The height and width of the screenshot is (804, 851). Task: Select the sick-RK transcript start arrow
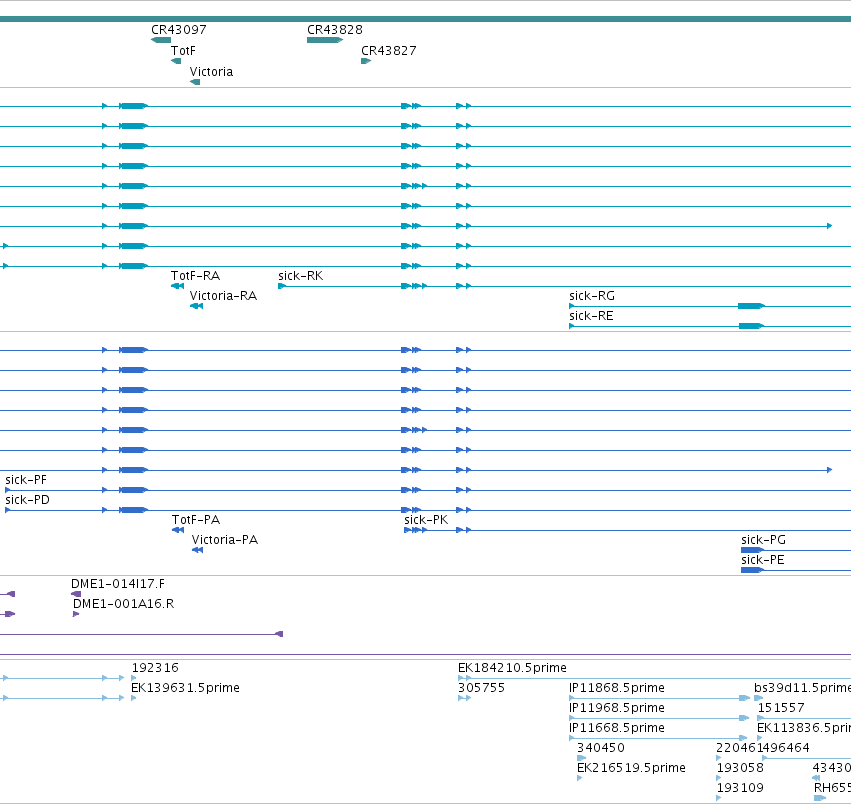282,286
